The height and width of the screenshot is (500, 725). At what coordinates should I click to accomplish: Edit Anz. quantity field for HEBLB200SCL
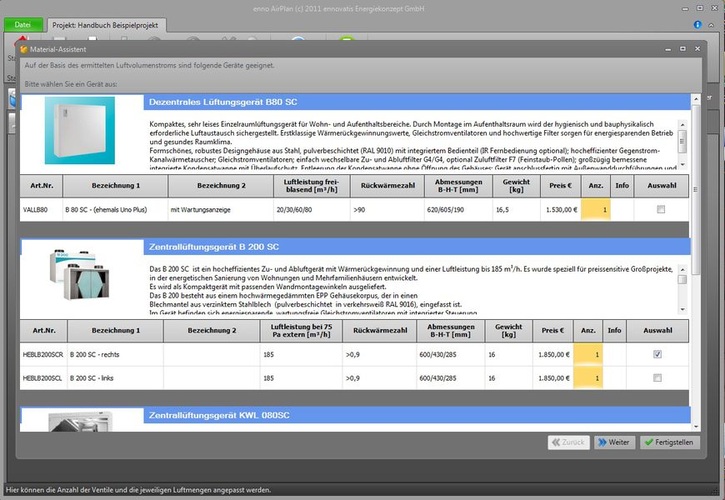pyautogui.click(x=588, y=378)
